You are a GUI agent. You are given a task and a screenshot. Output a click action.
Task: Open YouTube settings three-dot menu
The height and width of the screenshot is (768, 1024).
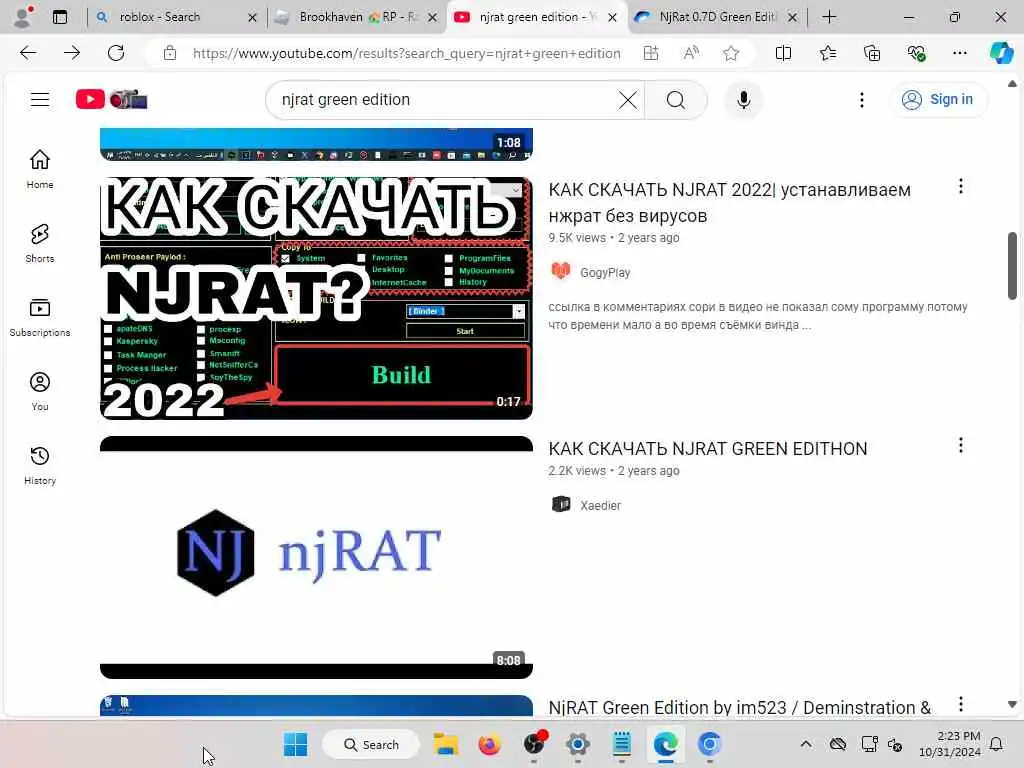862,100
